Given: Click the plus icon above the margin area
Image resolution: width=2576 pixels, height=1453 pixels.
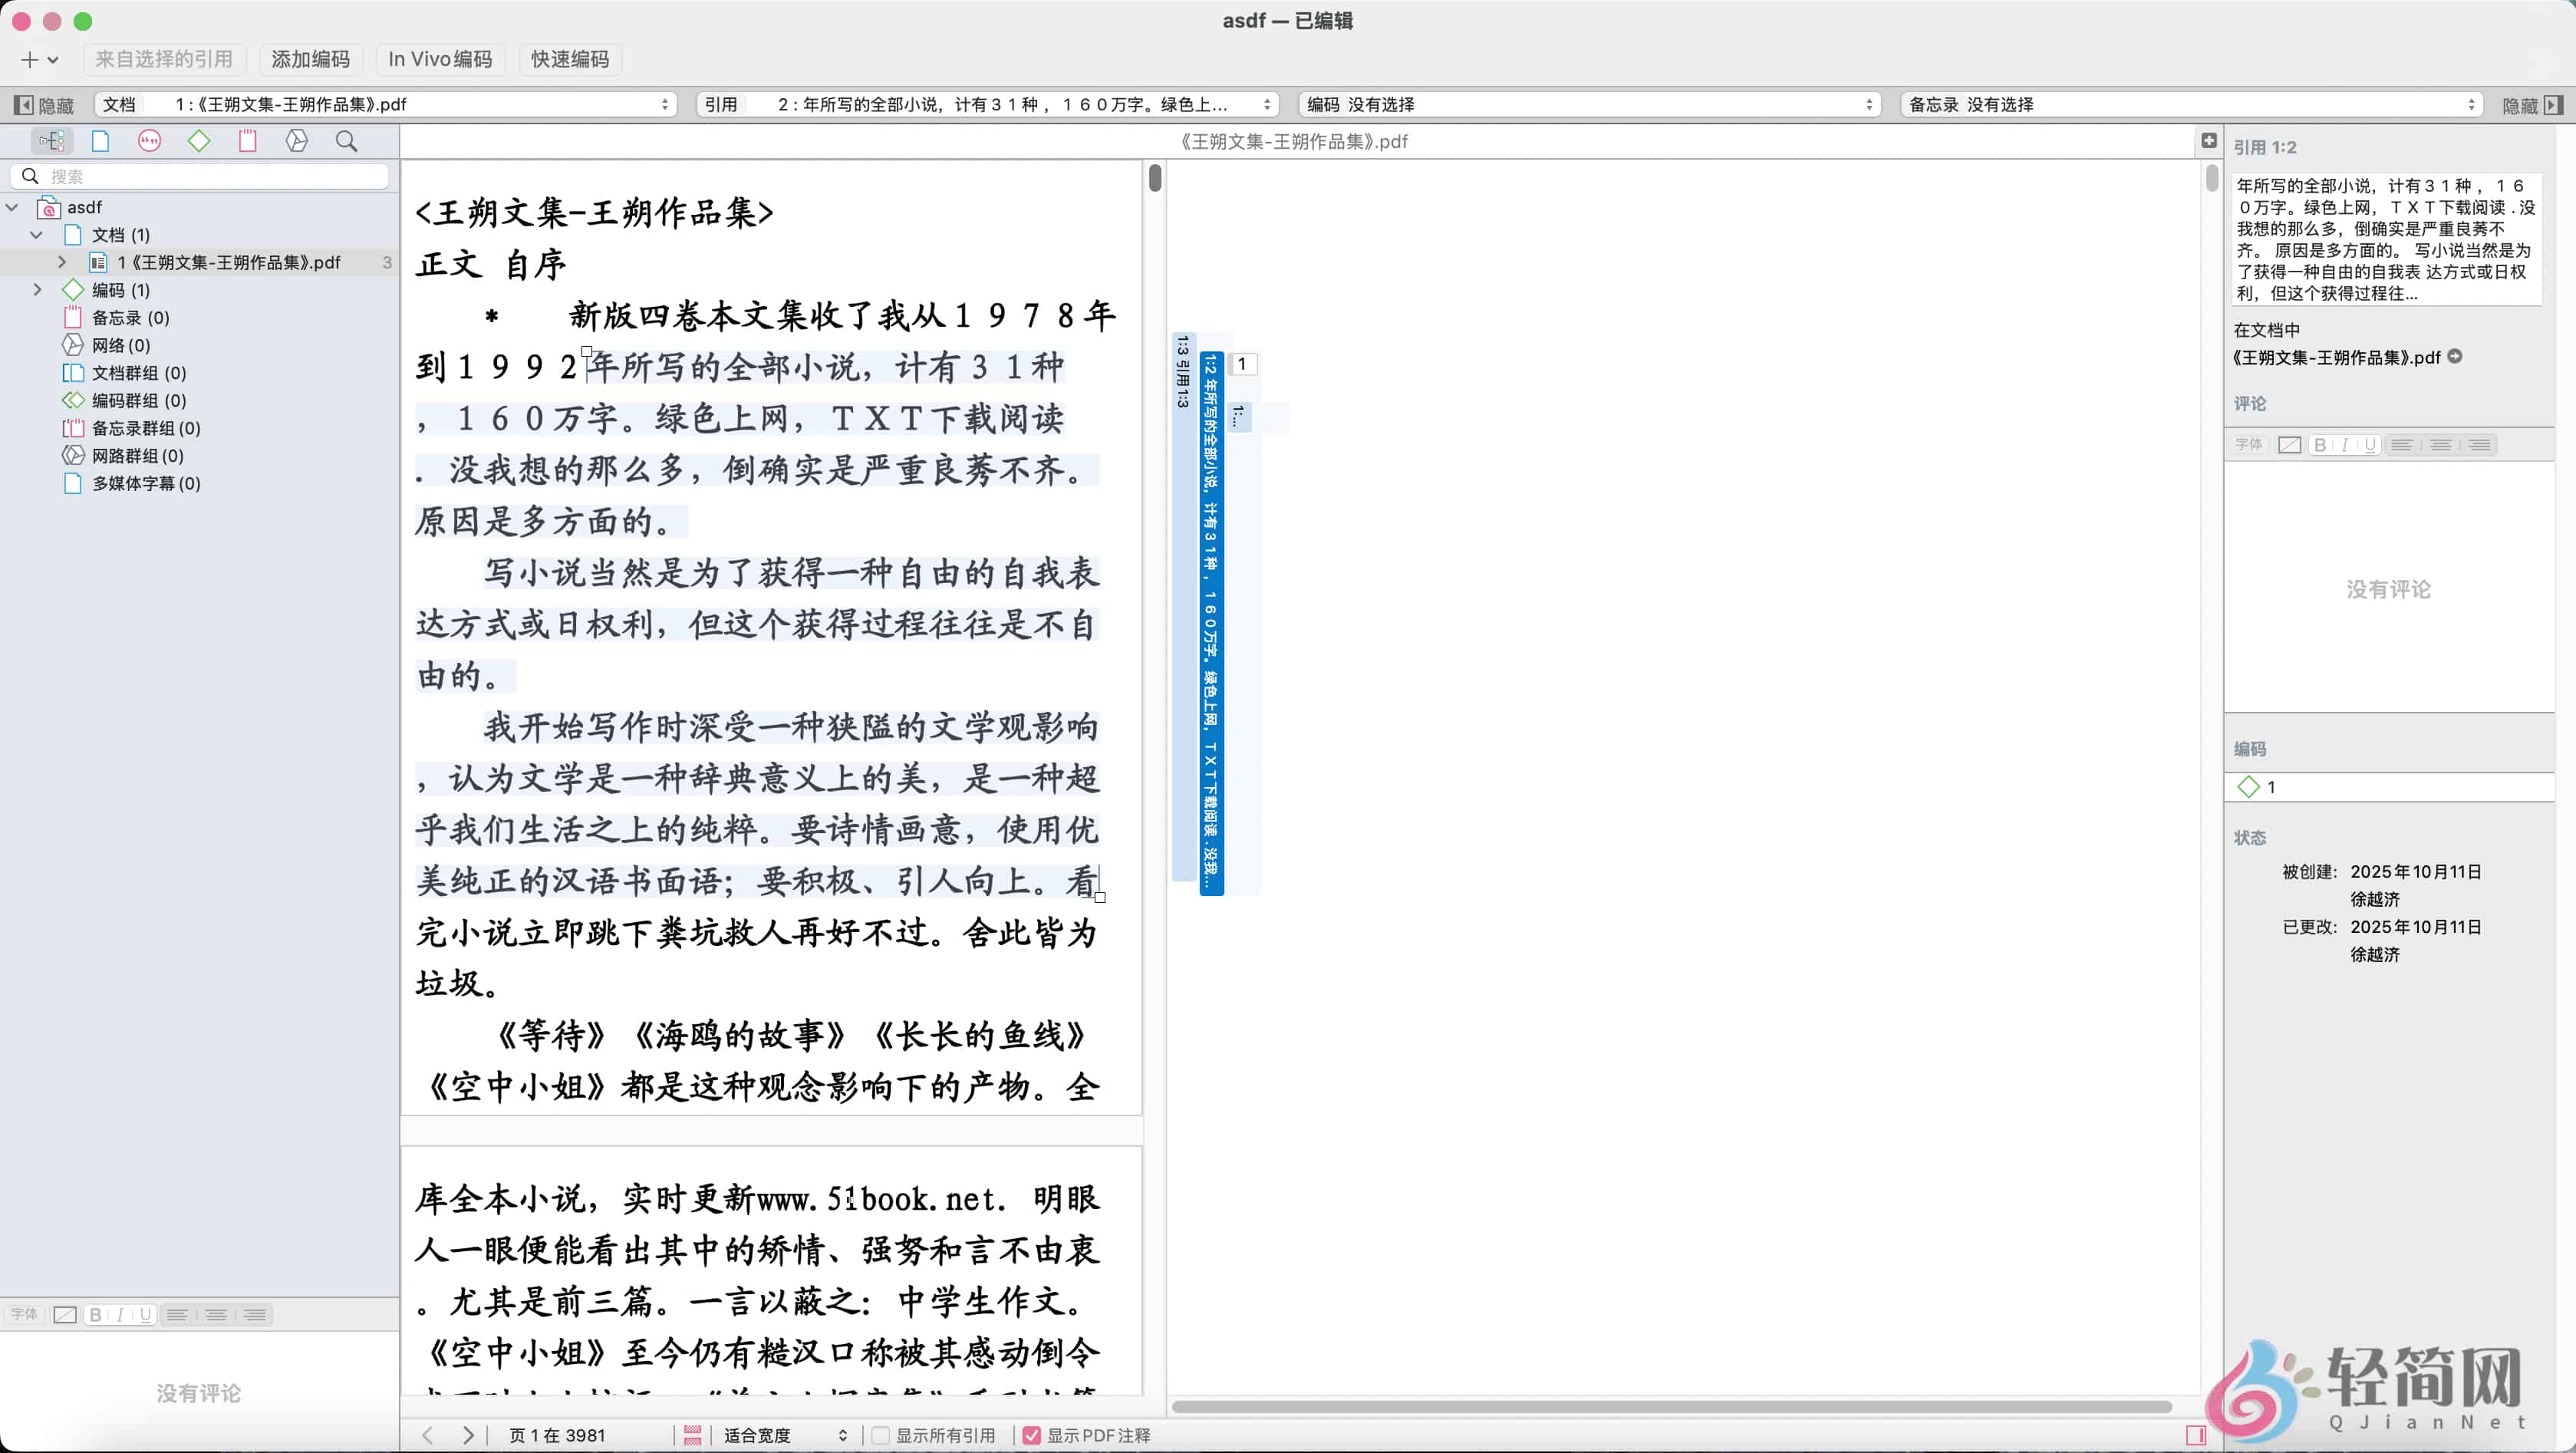Looking at the screenshot, I should click(x=2209, y=141).
